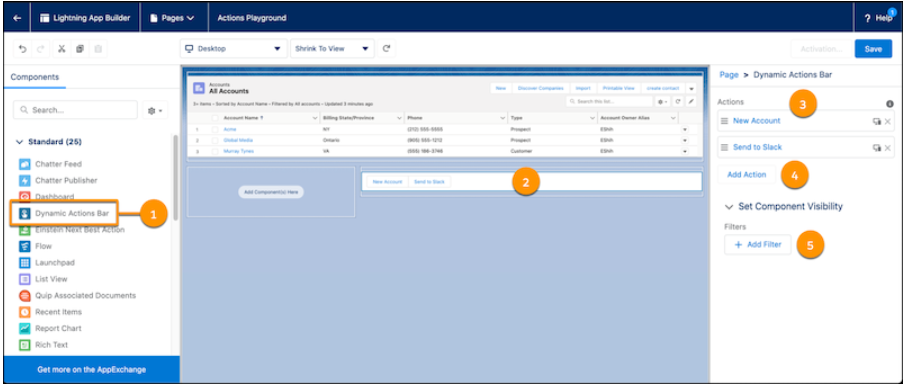Open the New Account action
The height and width of the screenshot is (391, 909).
click(757, 121)
